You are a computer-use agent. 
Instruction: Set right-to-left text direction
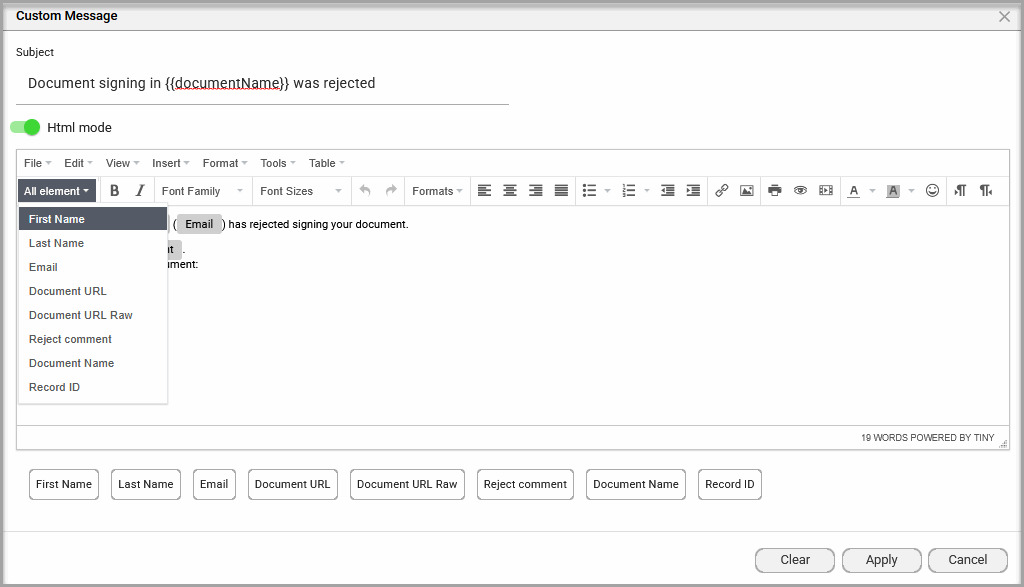[x=986, y=191]
